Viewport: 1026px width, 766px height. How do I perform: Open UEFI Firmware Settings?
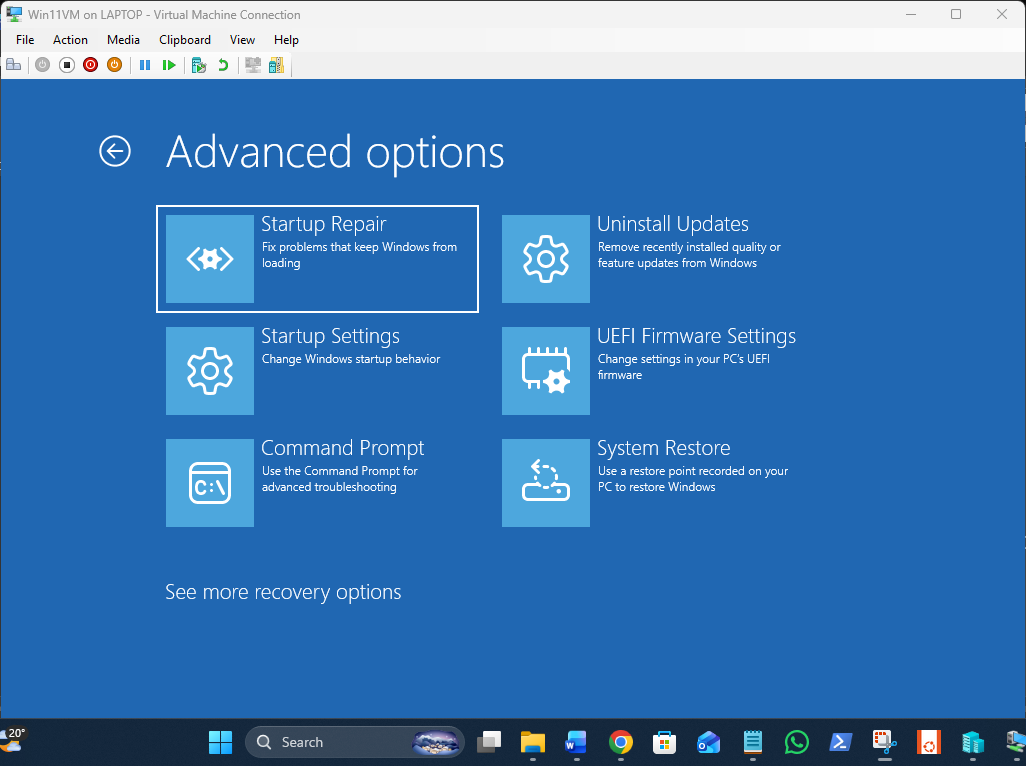tap(652, 370)
